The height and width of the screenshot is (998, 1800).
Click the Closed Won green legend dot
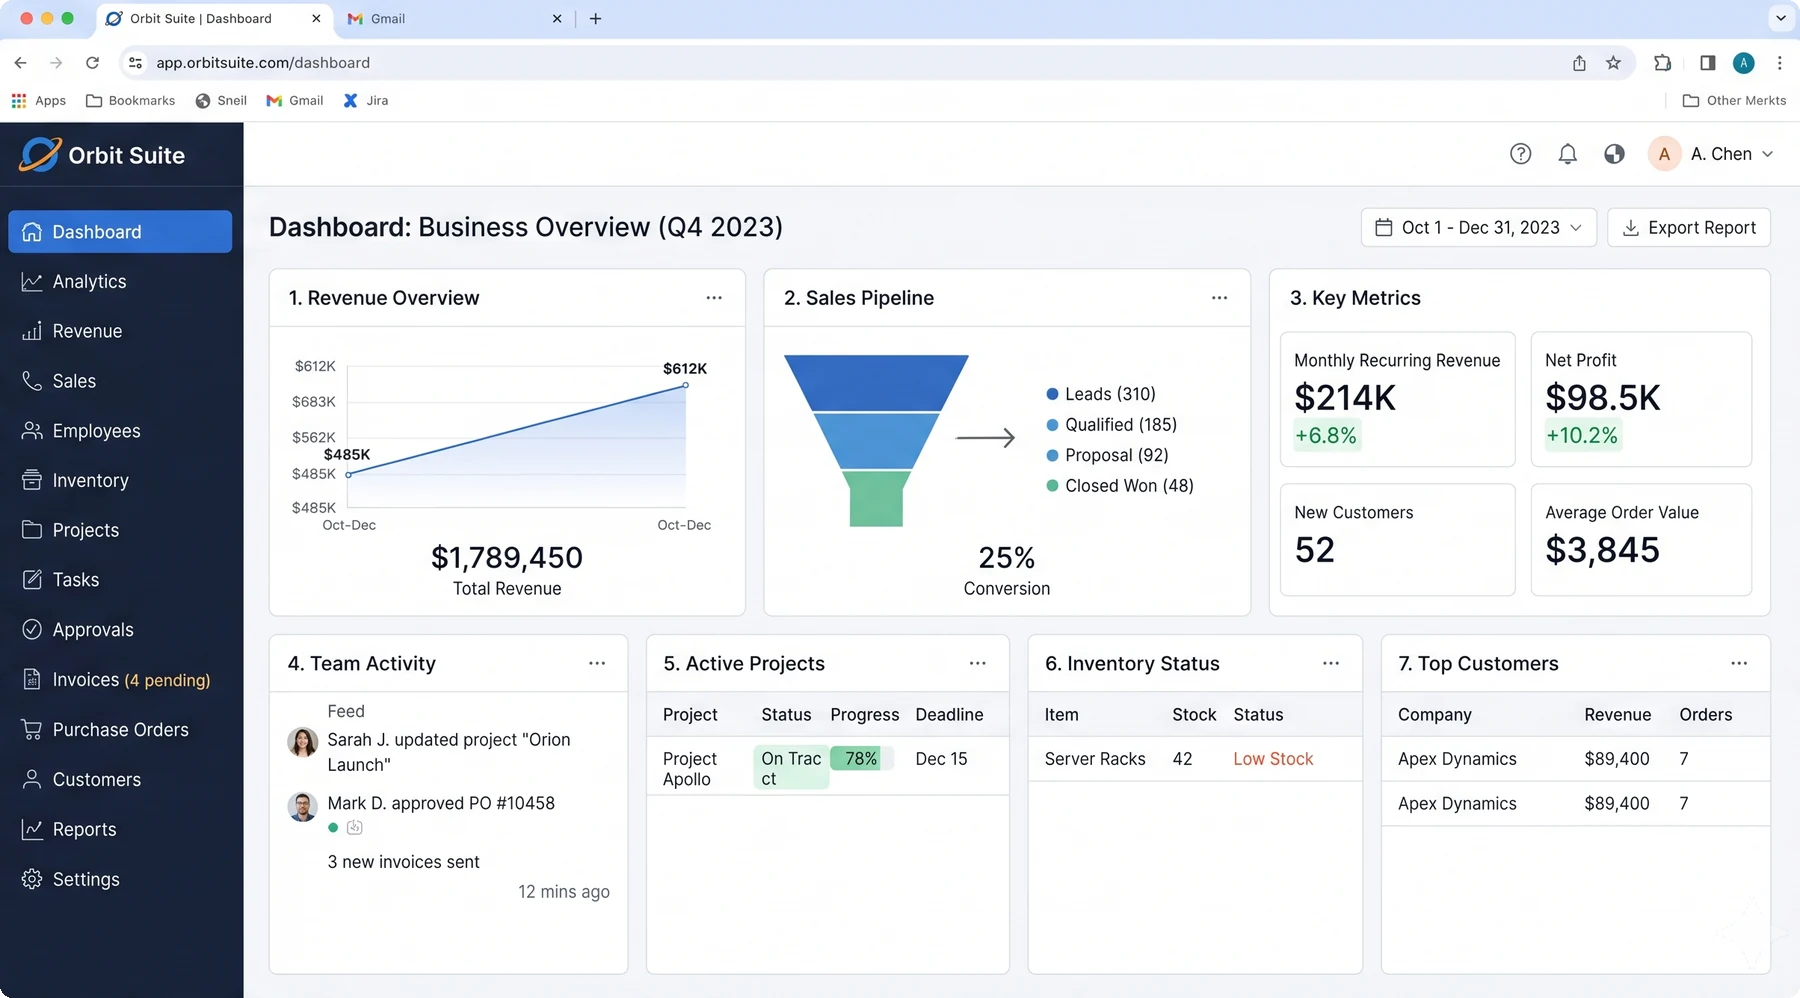(1052, 486)
